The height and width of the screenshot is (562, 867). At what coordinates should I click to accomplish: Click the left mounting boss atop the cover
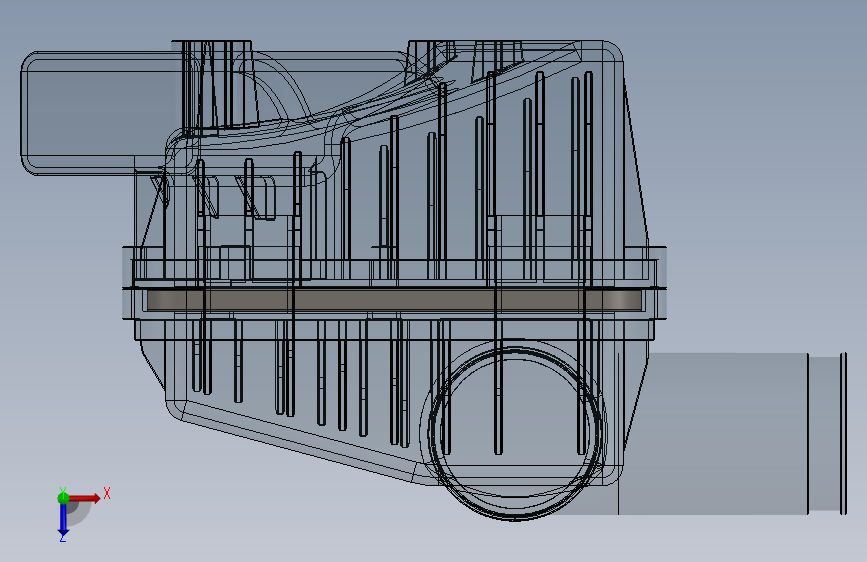coord(211,86)
